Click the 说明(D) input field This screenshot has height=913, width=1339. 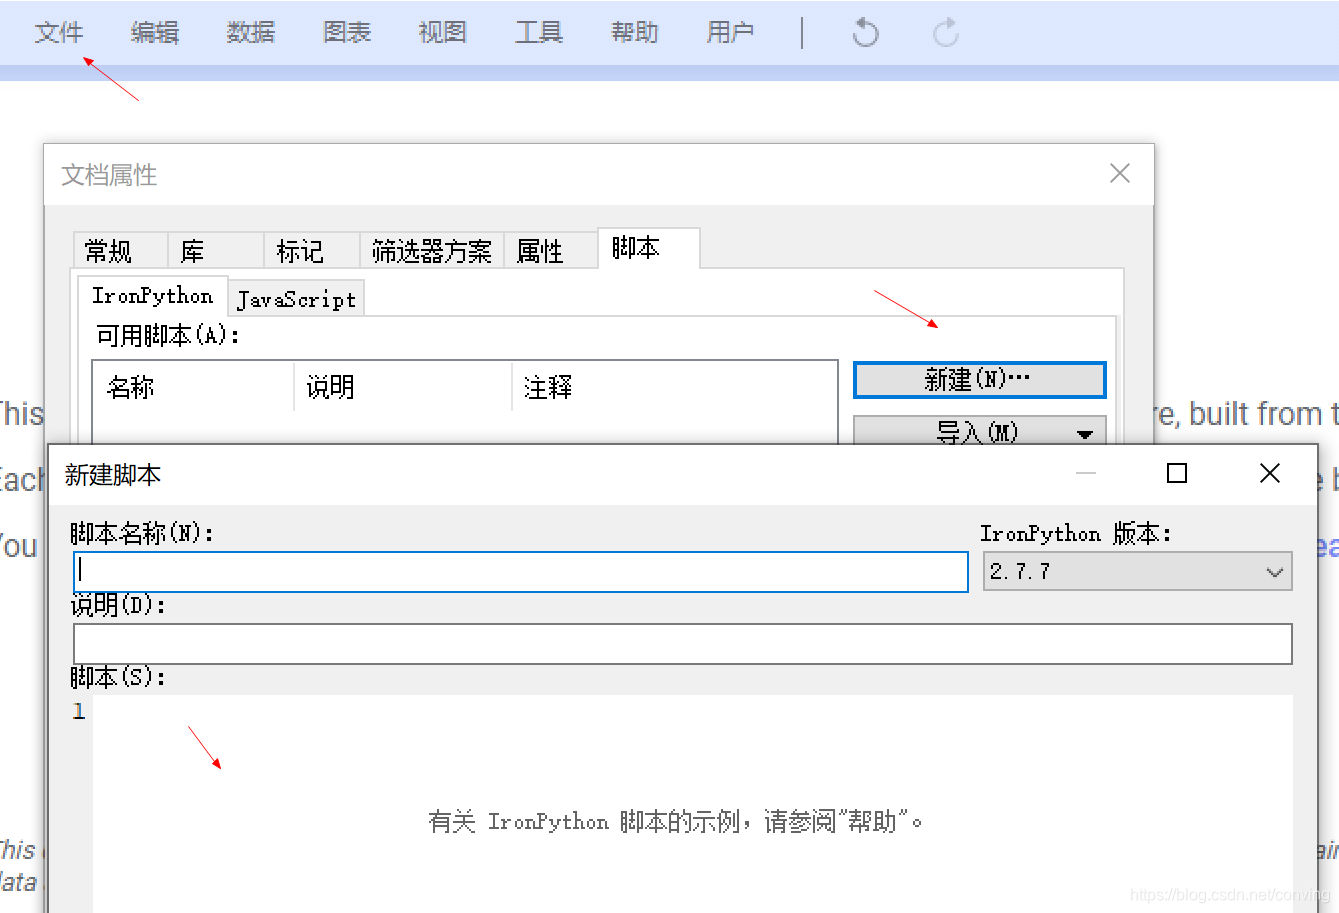tap(681, 643)
